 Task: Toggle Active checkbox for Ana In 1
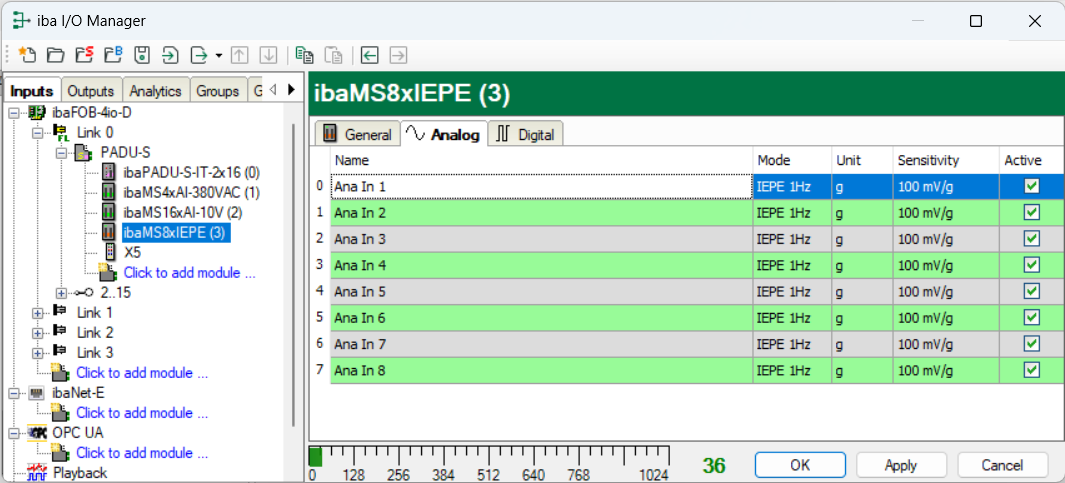(x=1031, y=185)
